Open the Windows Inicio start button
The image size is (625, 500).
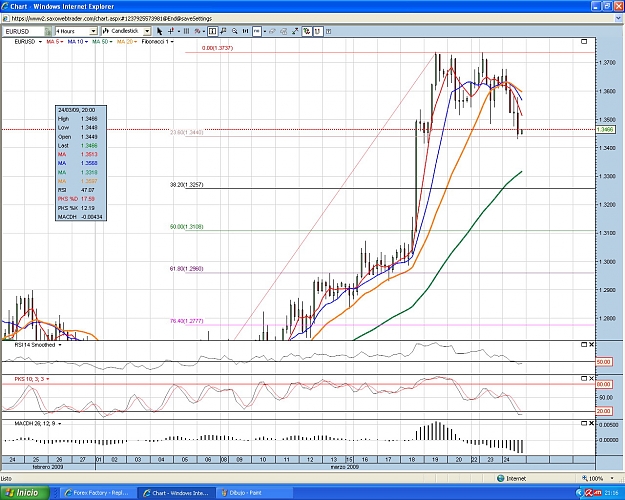point(25,493)
